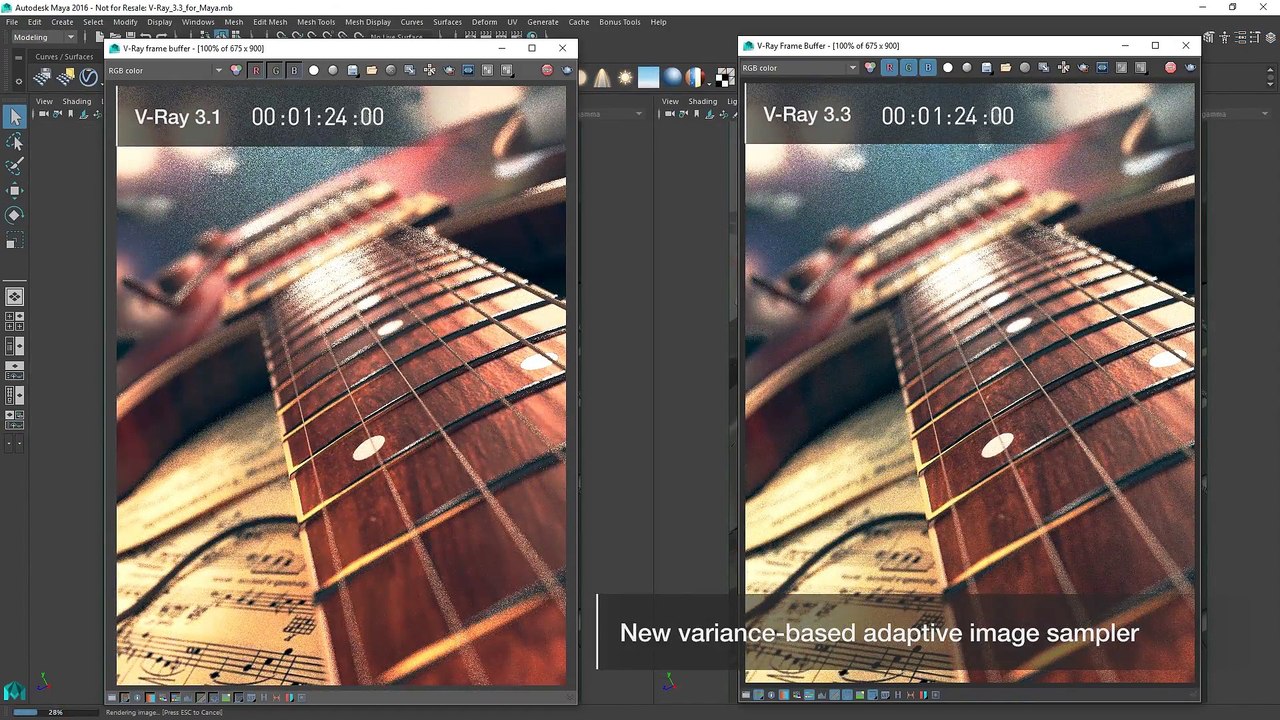Save image in left frame buffer
Viewport: 1280px width, 720px height.
352,70
